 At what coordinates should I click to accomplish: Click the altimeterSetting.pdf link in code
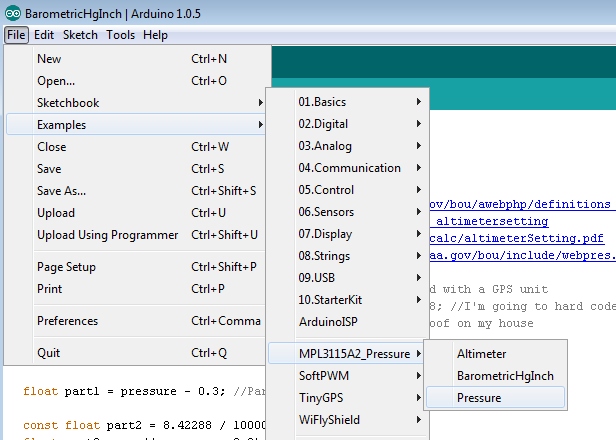[x=517, y=238]
